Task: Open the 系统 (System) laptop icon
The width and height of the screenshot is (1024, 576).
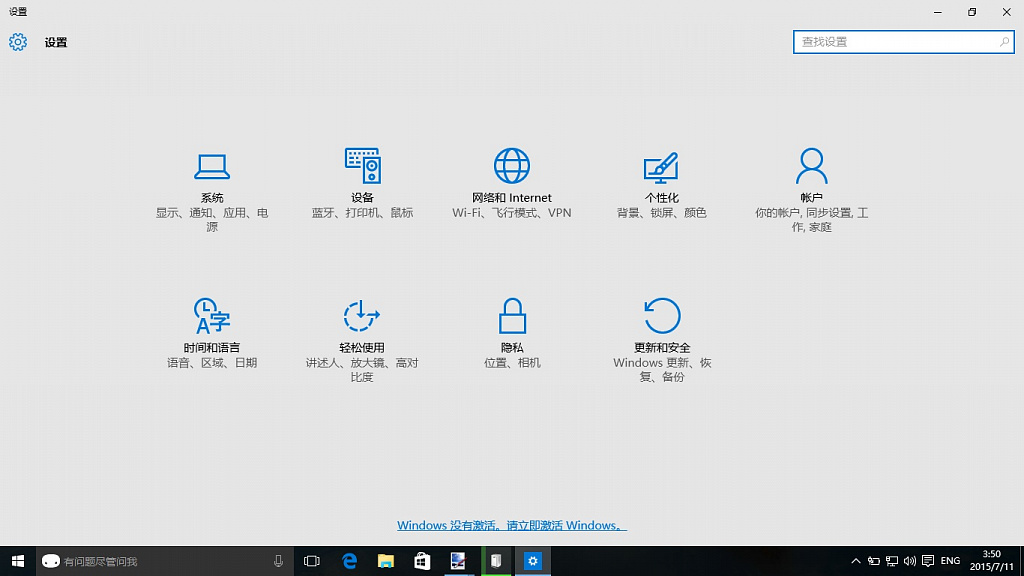Action: [212, 166]
